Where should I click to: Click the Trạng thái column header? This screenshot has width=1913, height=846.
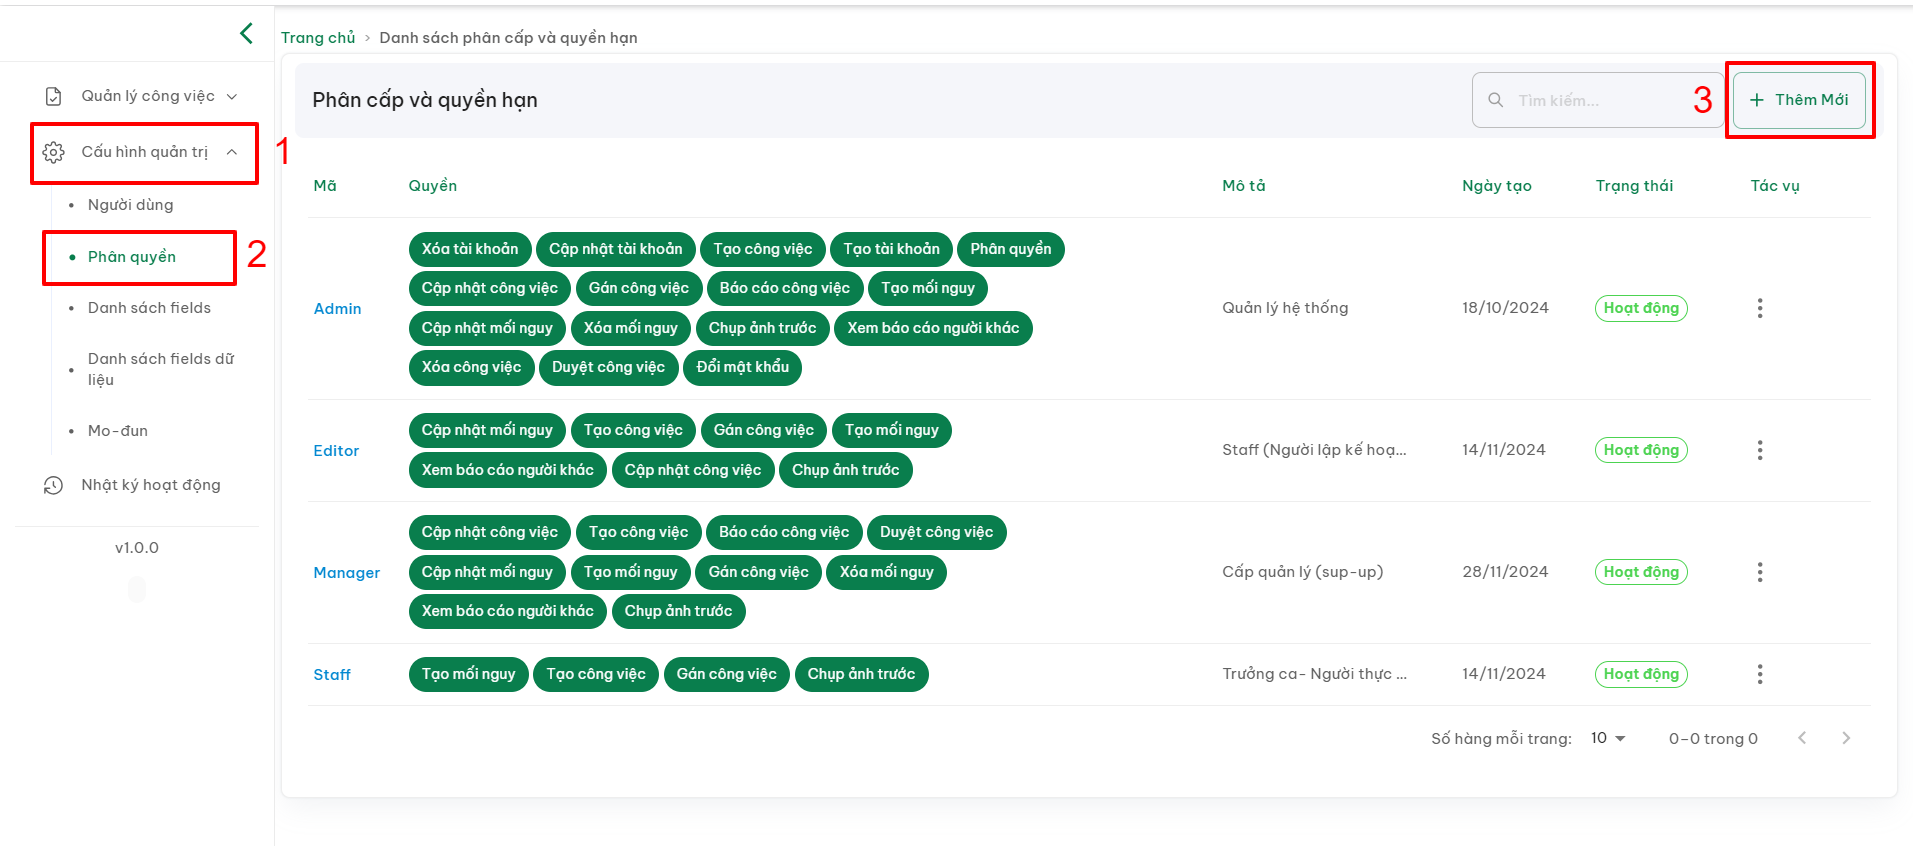coord(1635,186)
